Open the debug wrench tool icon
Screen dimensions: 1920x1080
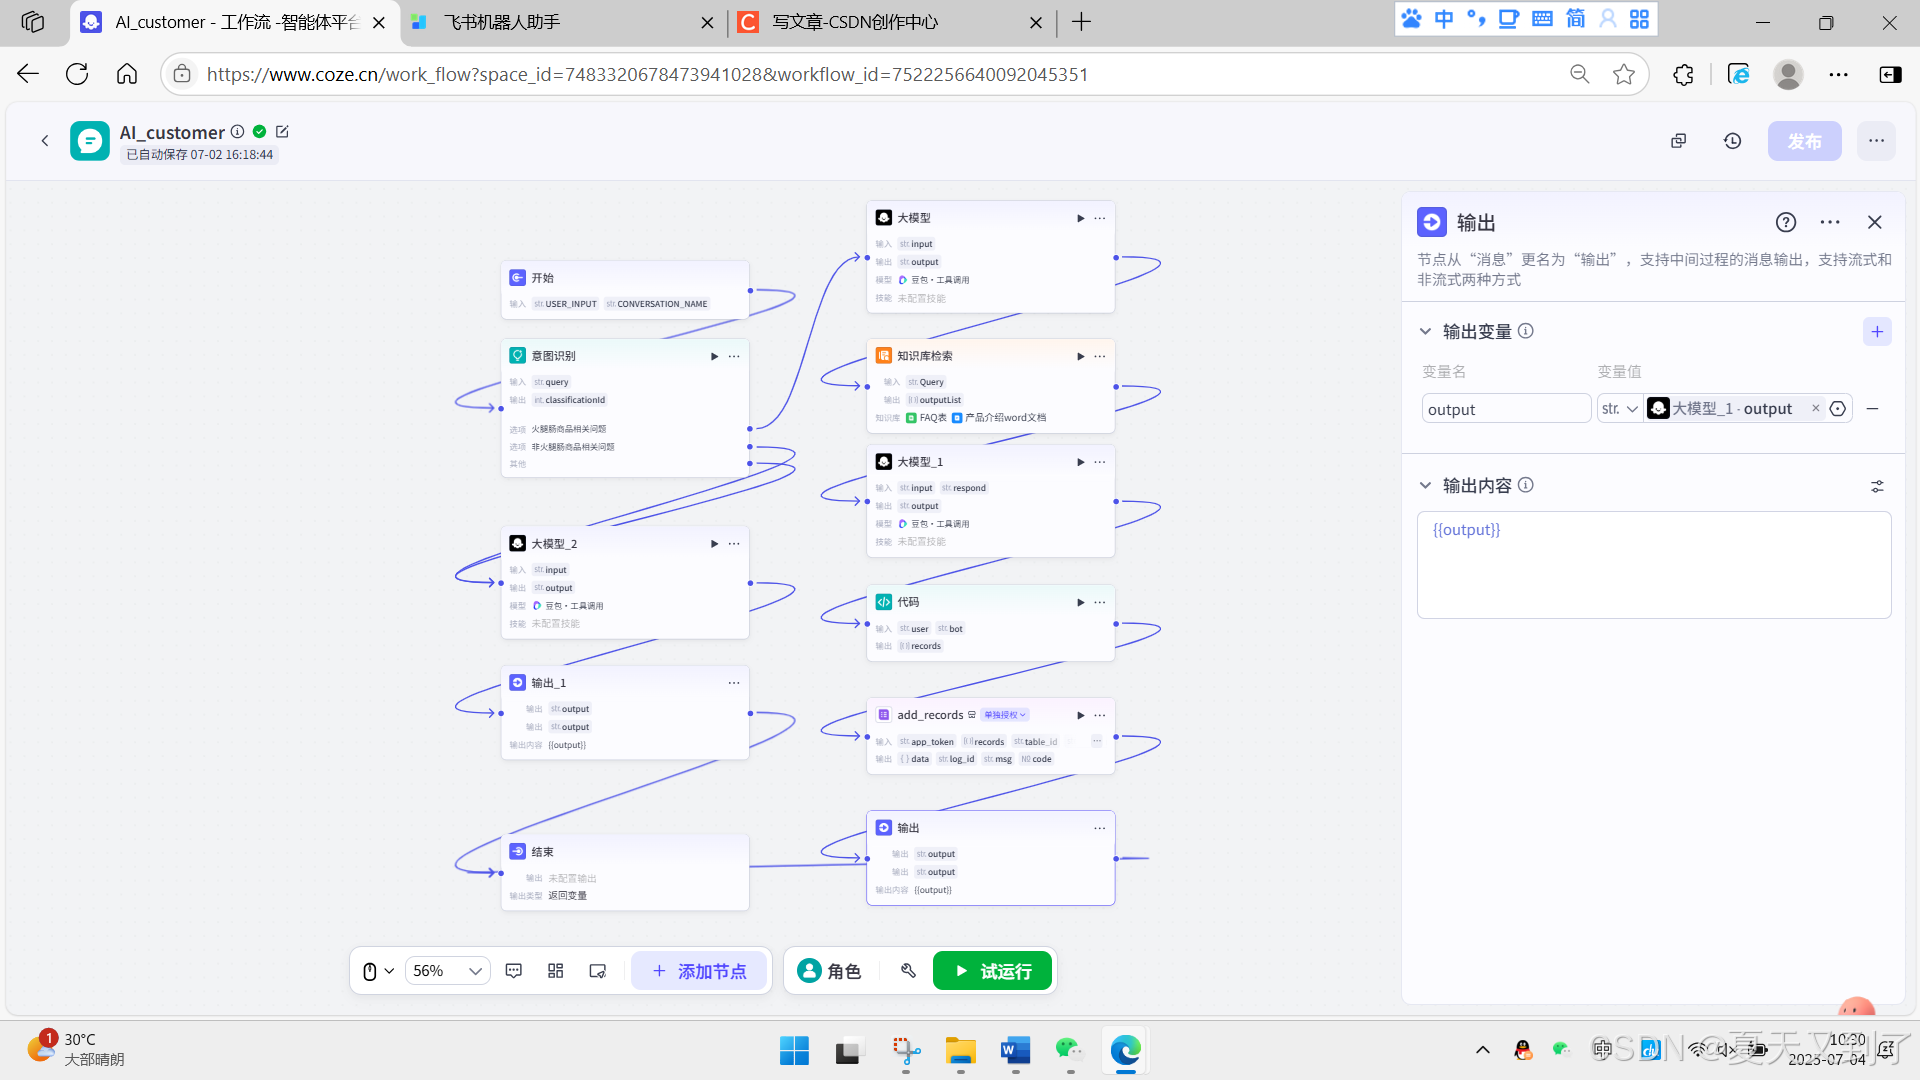point(908,971)
